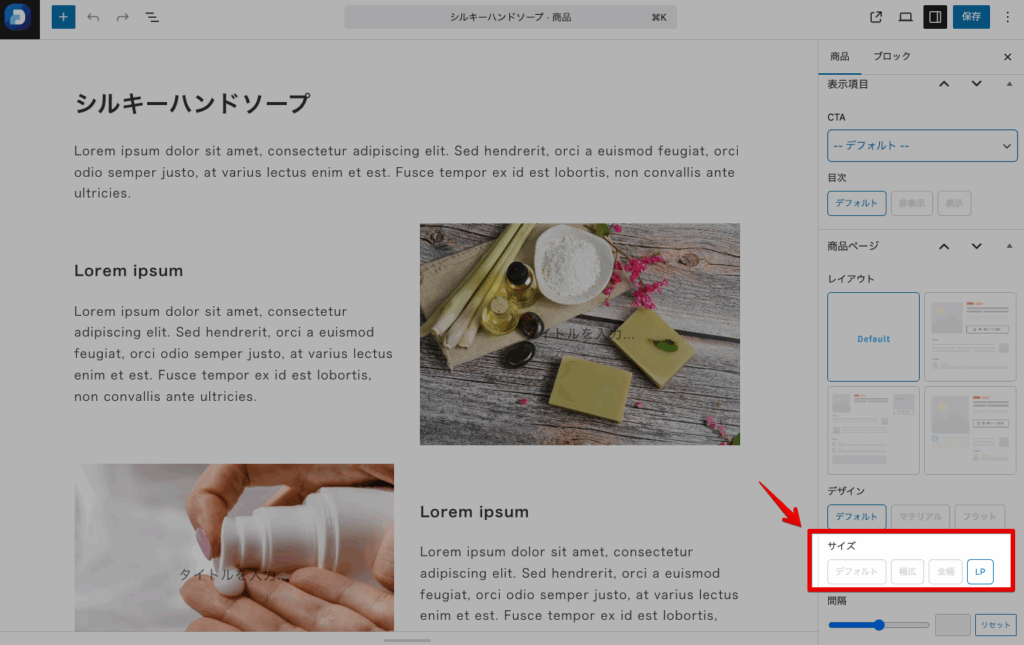Open the three-dot options menu

tap(1007, 17)
